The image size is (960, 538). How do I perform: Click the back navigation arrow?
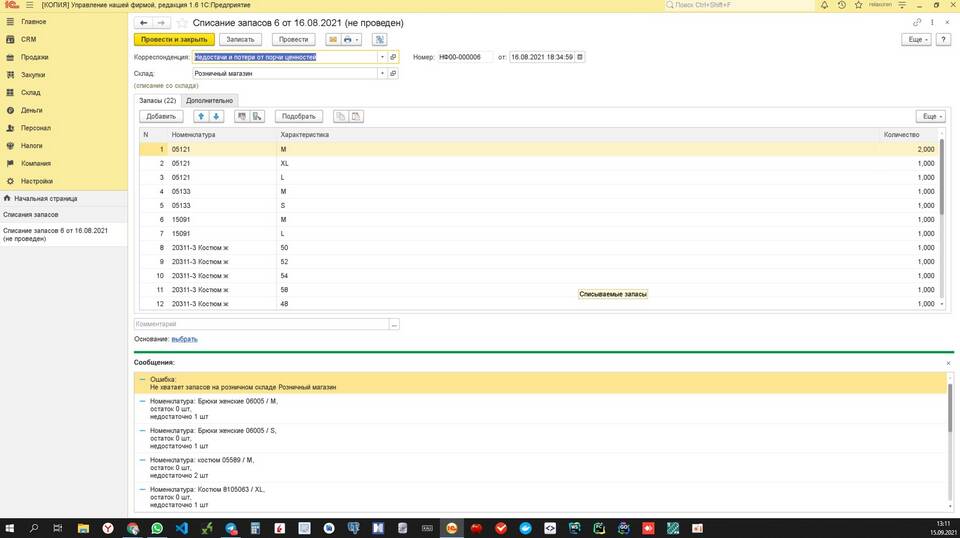click(144, 22)
